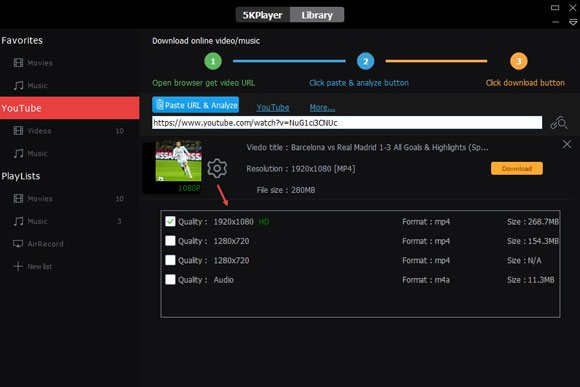Click the video URL input field
Image resolution: width=580 pixels, height=387 pixels.
[347, 122]
